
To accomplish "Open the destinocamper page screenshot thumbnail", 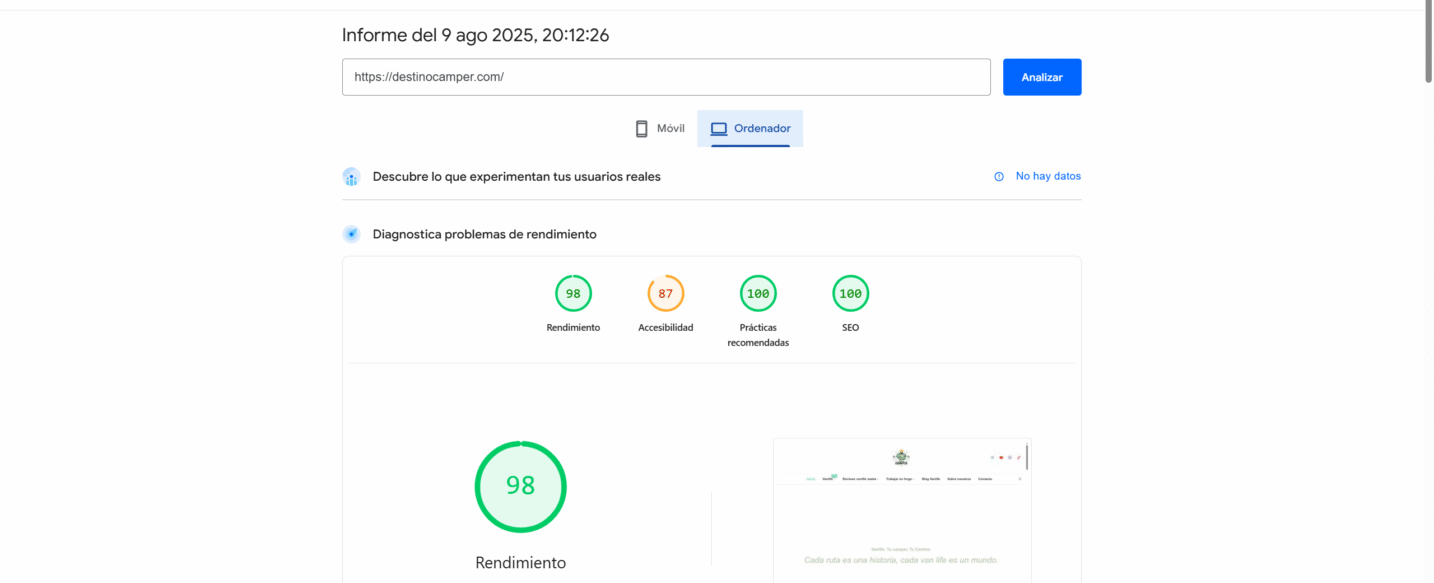I will [902, 510].
